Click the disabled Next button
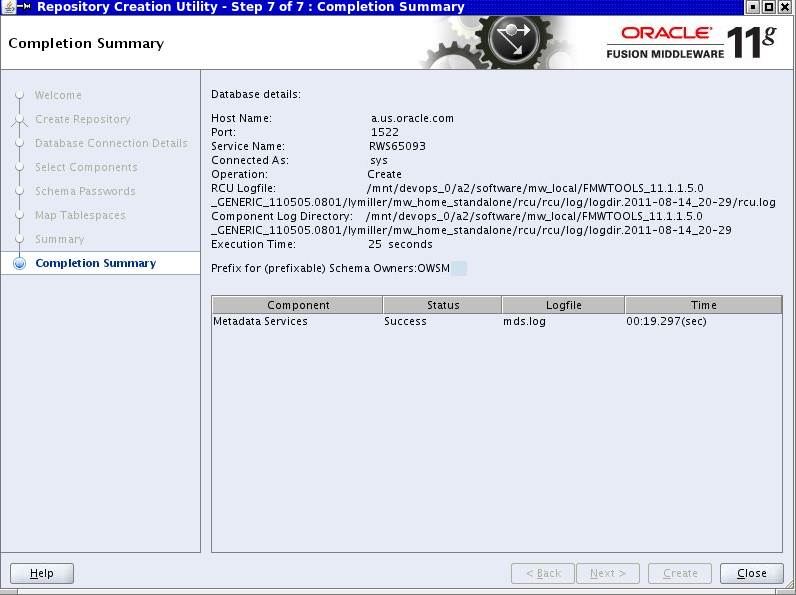Viewport: 796px width, 595px height. click(608, 573)
